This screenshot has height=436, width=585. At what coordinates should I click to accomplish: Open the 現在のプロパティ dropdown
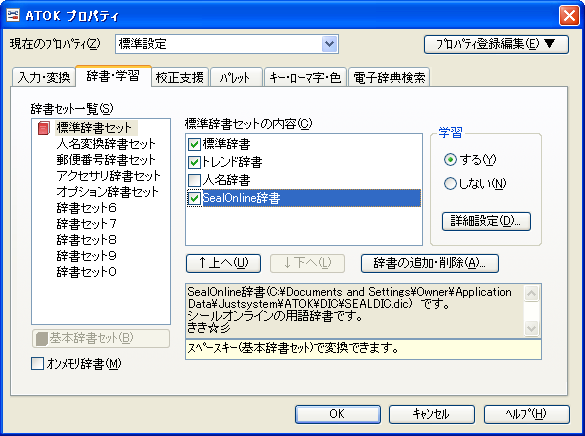(x=329, y=44)
